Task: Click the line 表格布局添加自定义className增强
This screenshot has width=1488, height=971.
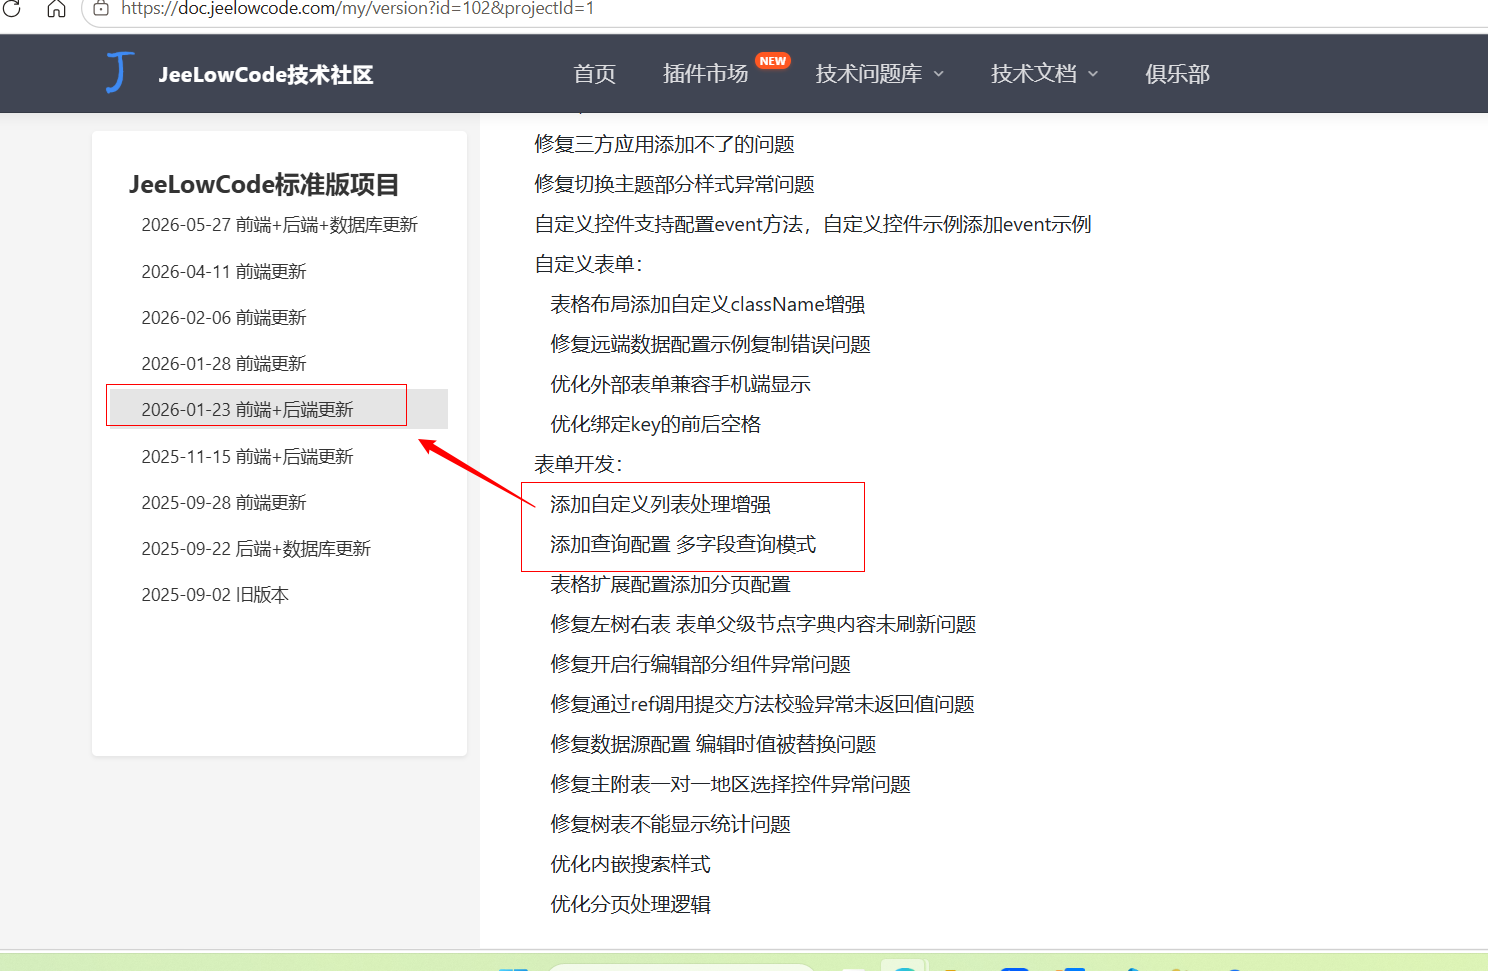Action: coord(708,305)
